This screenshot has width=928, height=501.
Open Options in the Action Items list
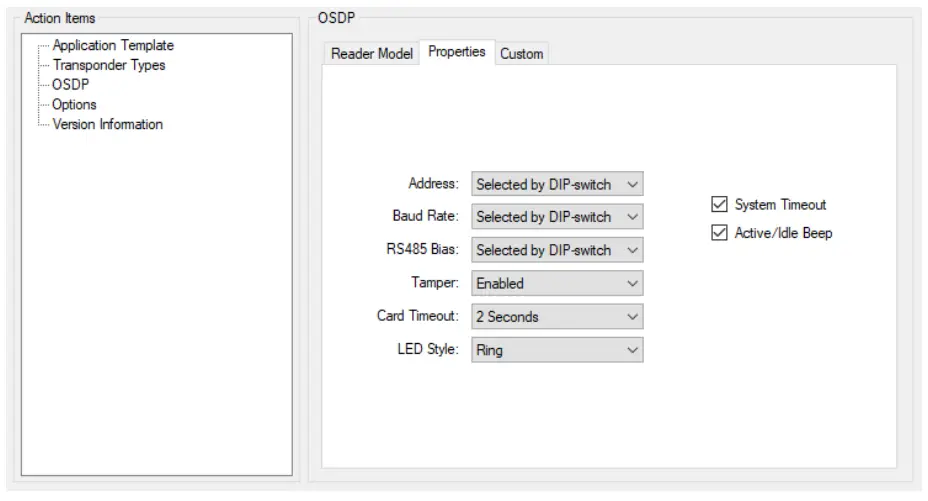[74, 104]
